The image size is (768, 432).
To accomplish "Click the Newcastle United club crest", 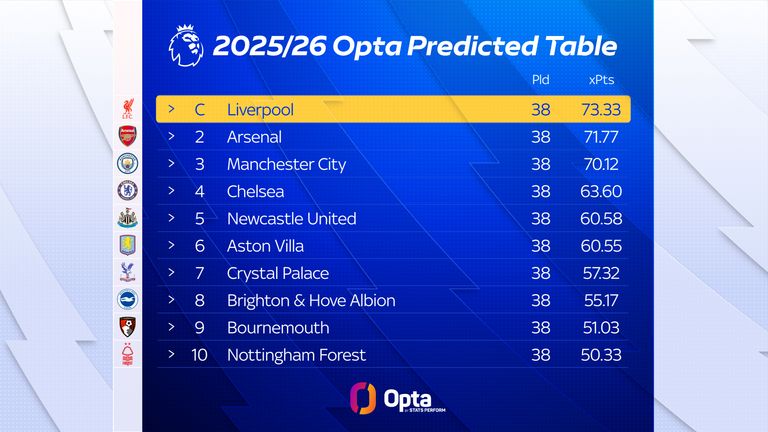I will click(x=127, y=218).
